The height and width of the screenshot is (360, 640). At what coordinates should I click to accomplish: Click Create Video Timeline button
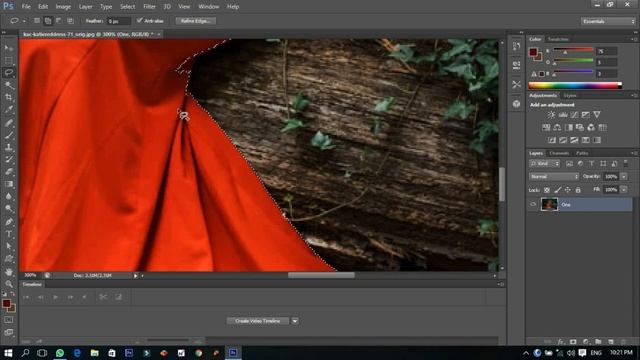coord(258,321)
